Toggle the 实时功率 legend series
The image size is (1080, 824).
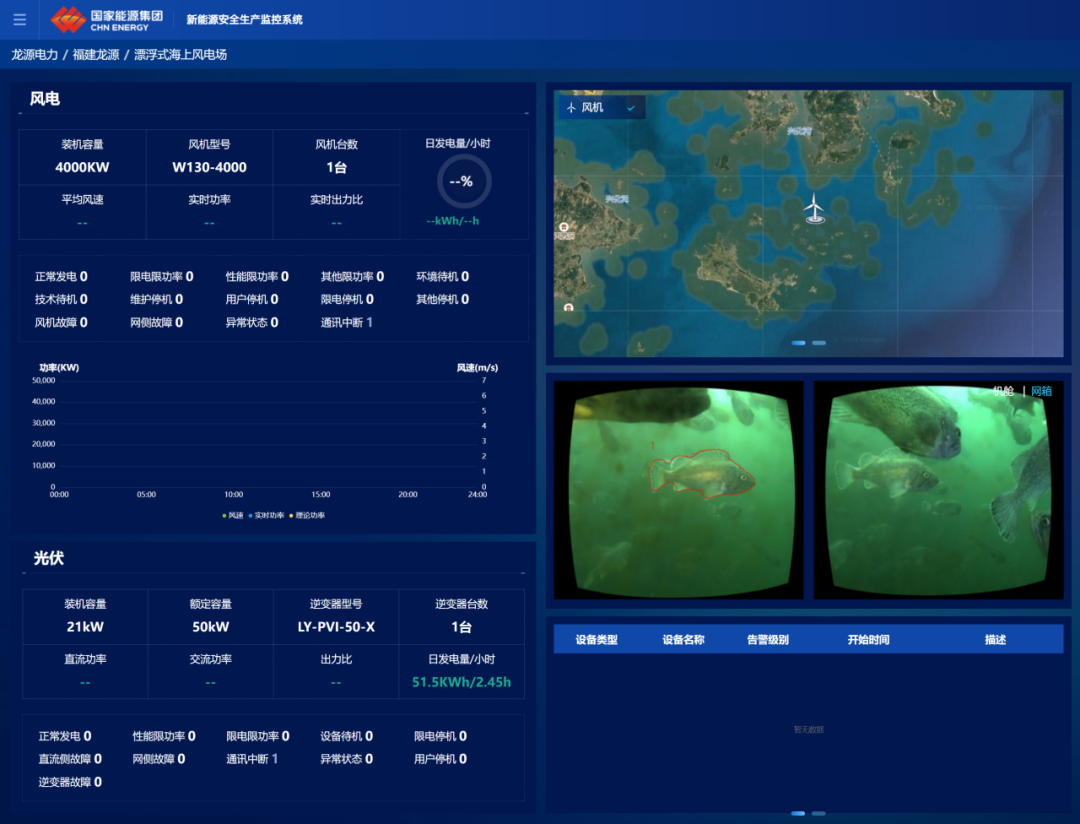(266, 516)
